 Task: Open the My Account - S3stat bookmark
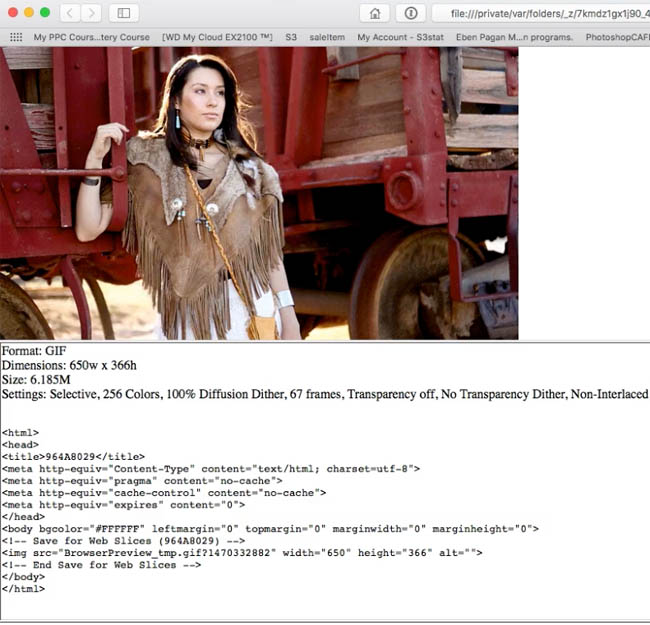[400, 37]
